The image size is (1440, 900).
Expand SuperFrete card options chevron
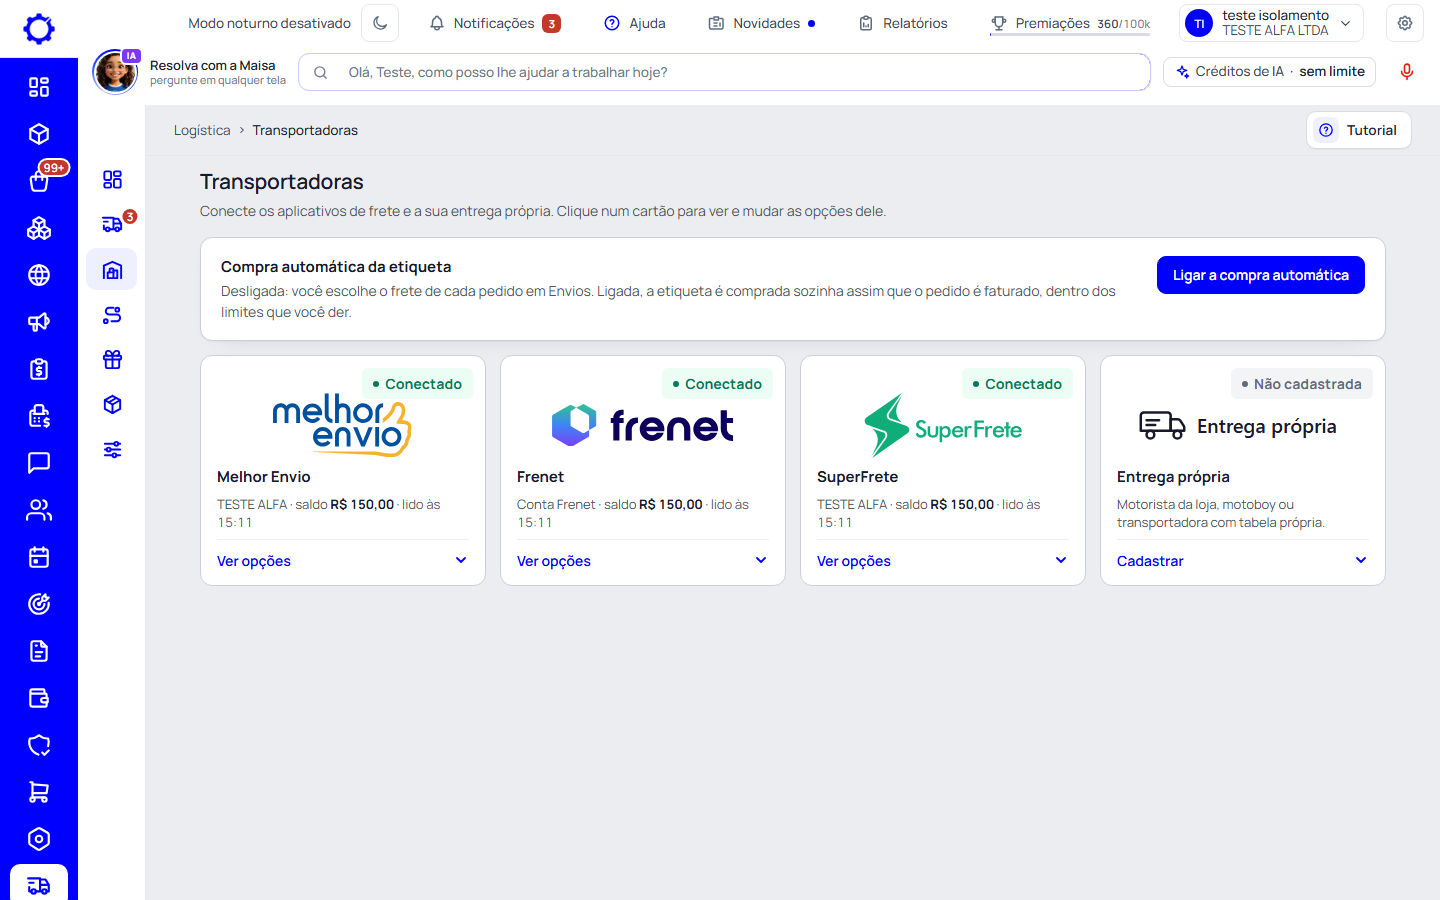click(1061, 560)
